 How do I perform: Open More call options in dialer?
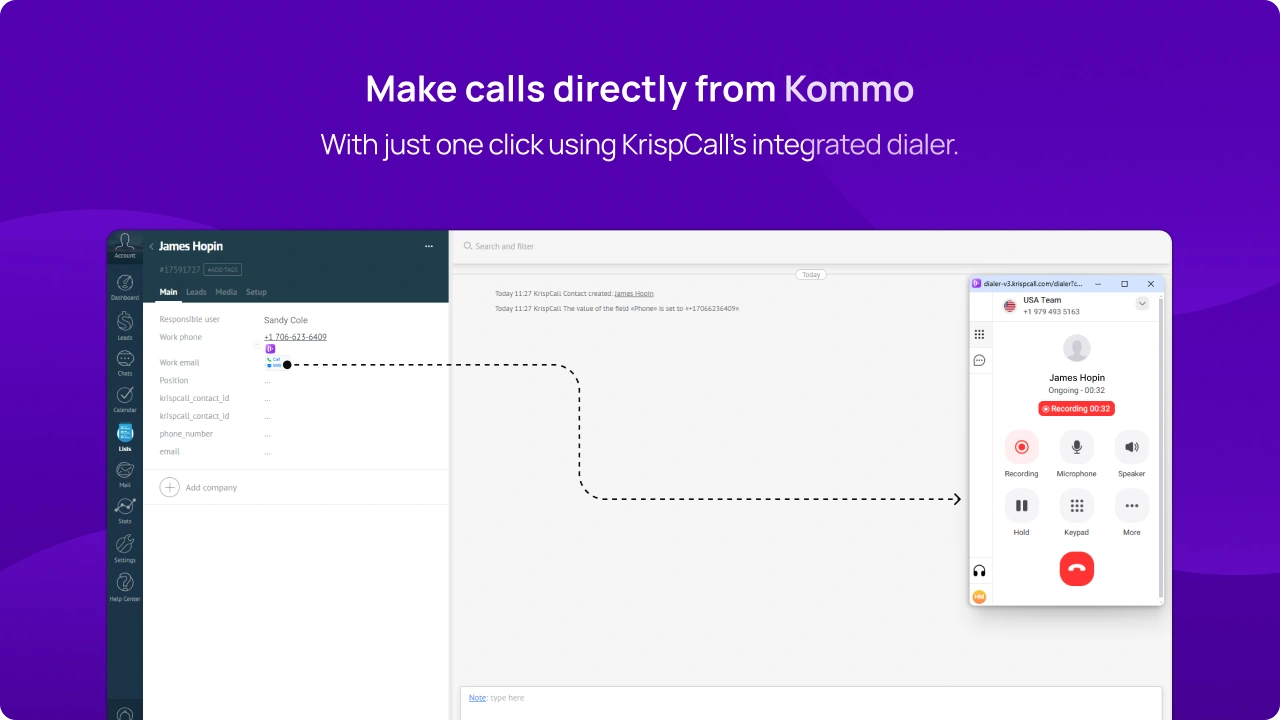(1131, 506)
